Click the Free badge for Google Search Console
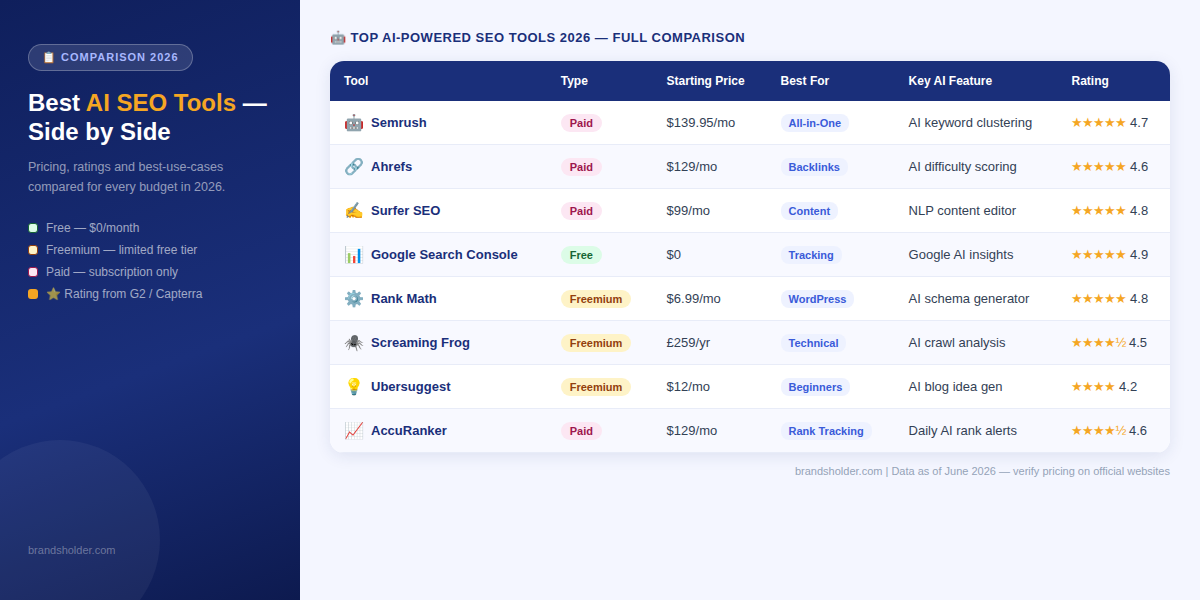The image size is (1200, 600). click(581, 255)
